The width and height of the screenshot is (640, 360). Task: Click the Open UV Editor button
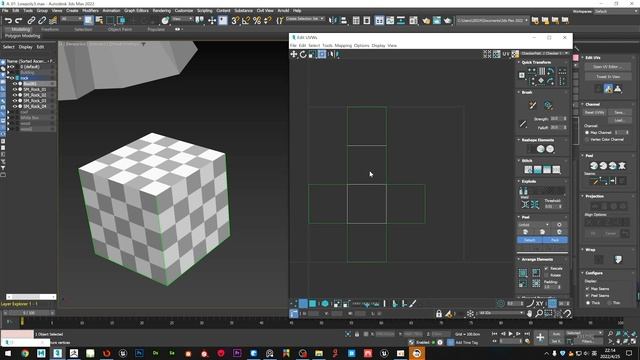(608, 67)
